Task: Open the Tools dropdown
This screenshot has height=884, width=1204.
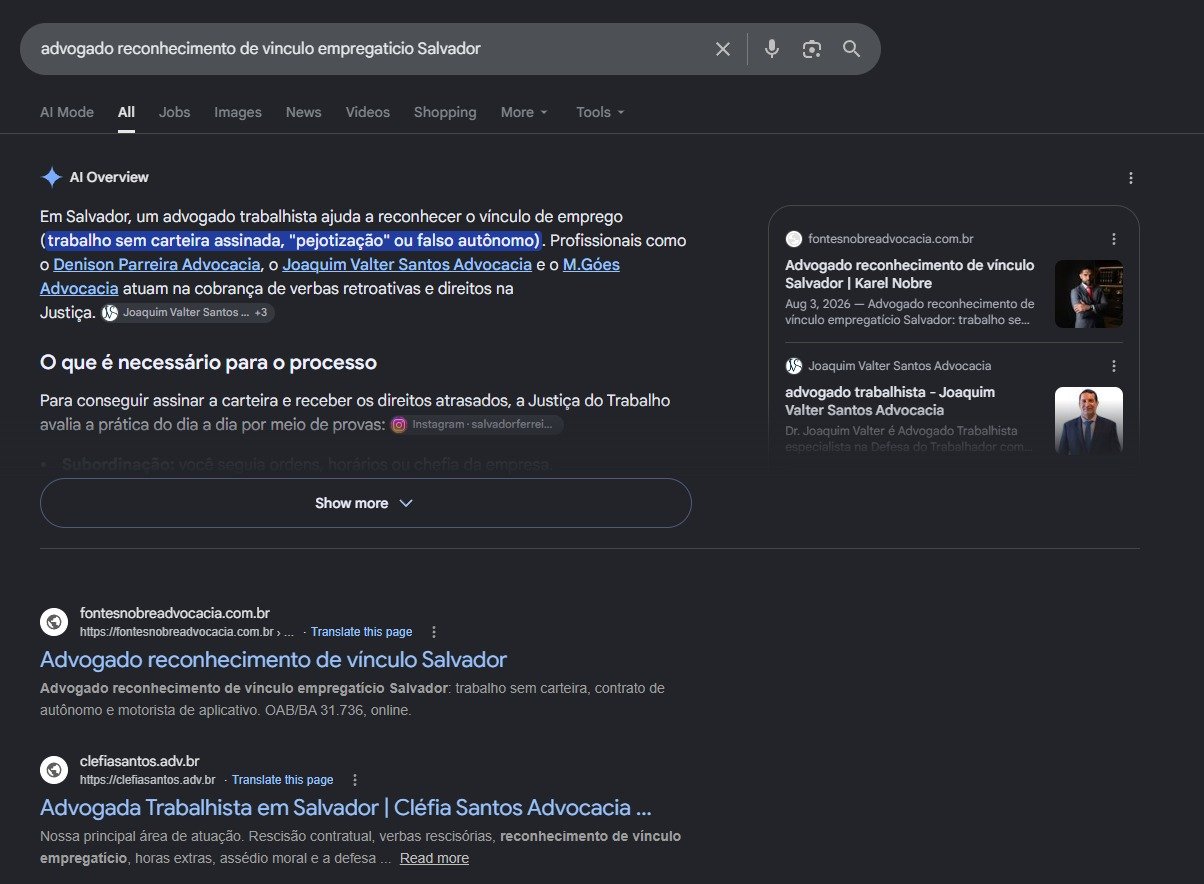Action: [x=600, y=112]
